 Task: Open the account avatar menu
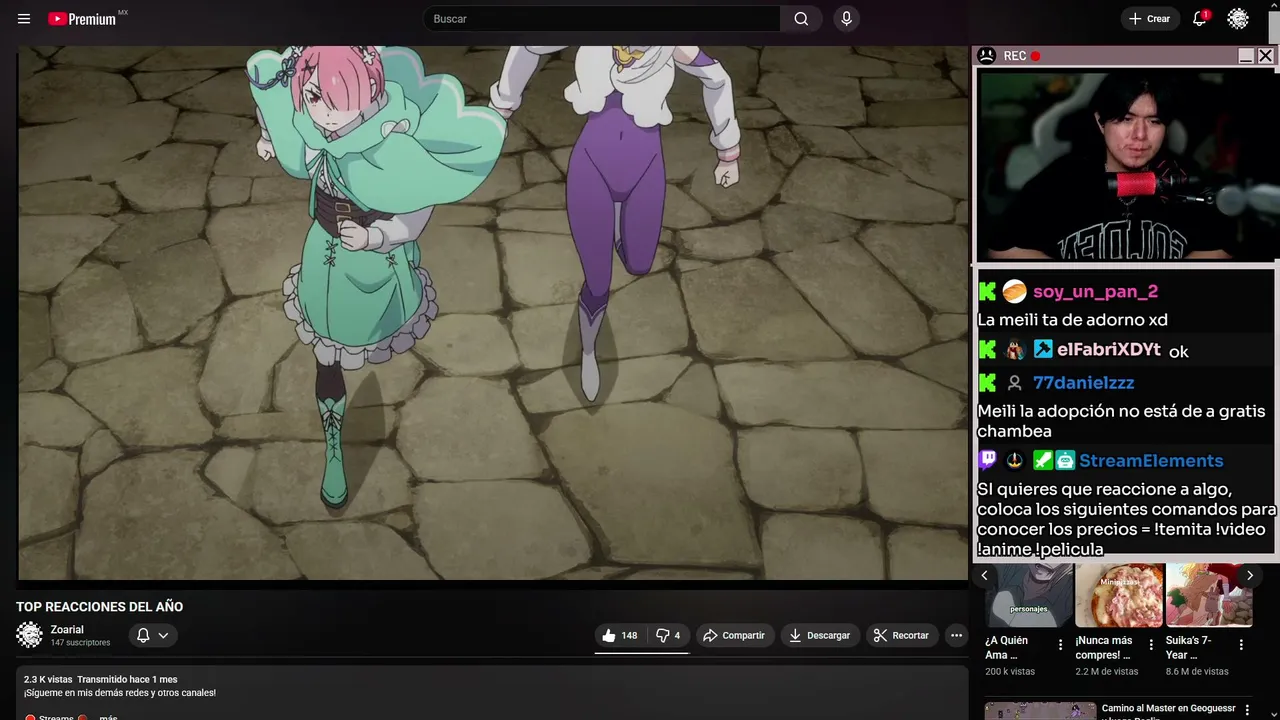point(1238,19)
